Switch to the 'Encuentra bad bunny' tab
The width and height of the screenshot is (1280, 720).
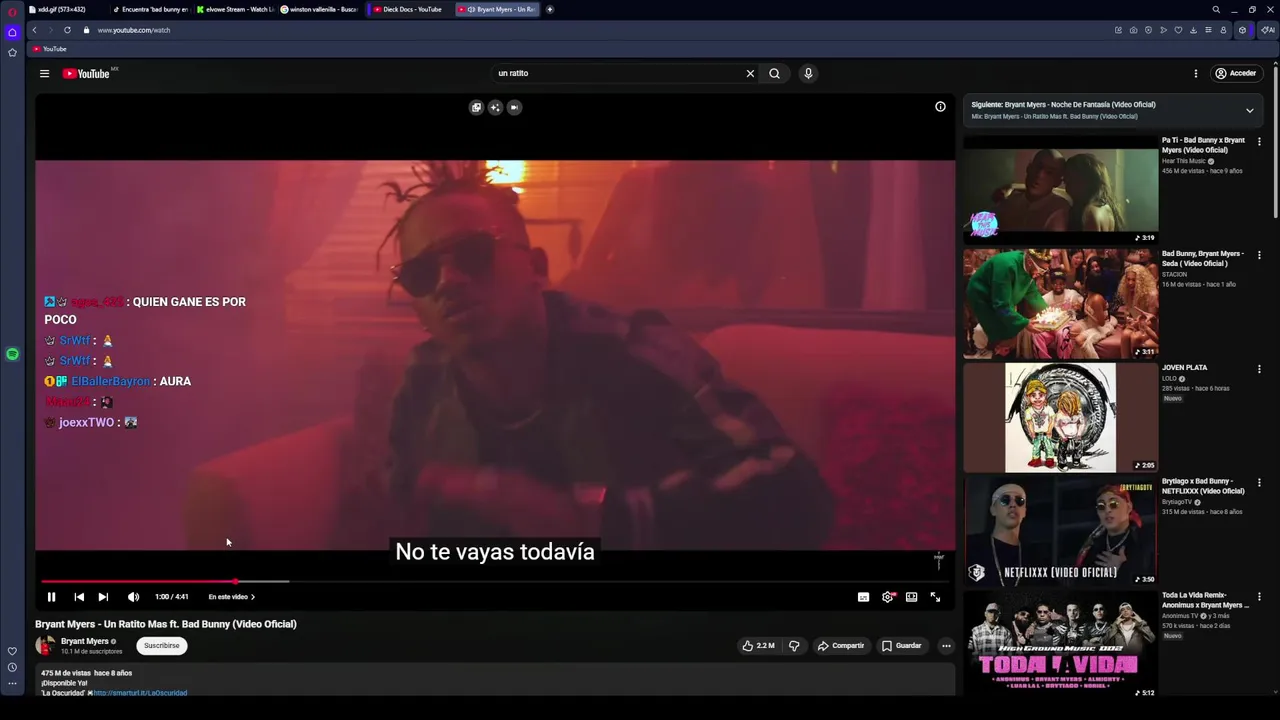pos(150,9)
